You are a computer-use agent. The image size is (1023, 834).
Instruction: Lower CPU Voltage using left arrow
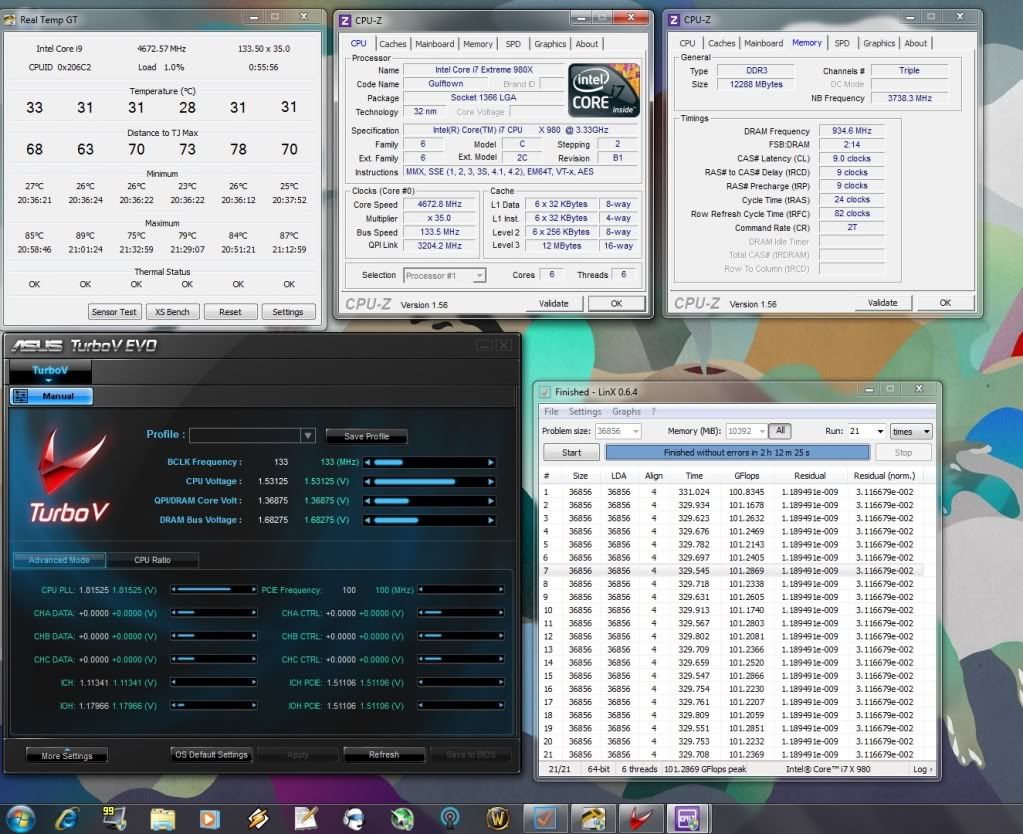click(367, 482)
